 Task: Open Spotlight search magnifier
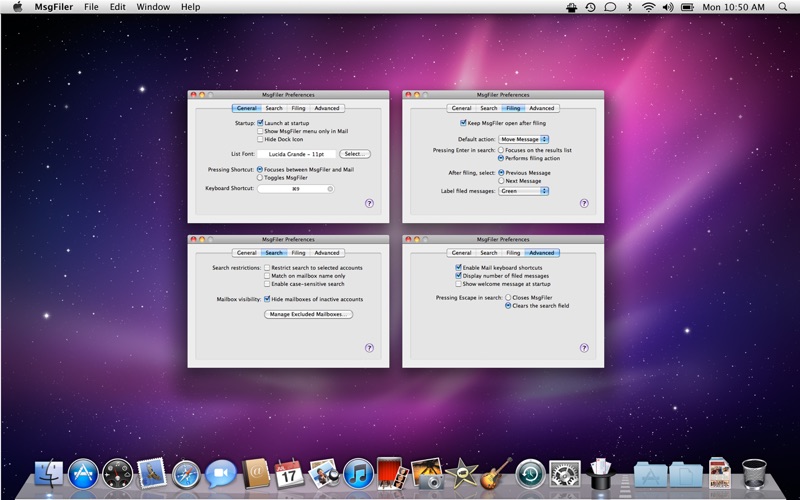pos(783,7)
